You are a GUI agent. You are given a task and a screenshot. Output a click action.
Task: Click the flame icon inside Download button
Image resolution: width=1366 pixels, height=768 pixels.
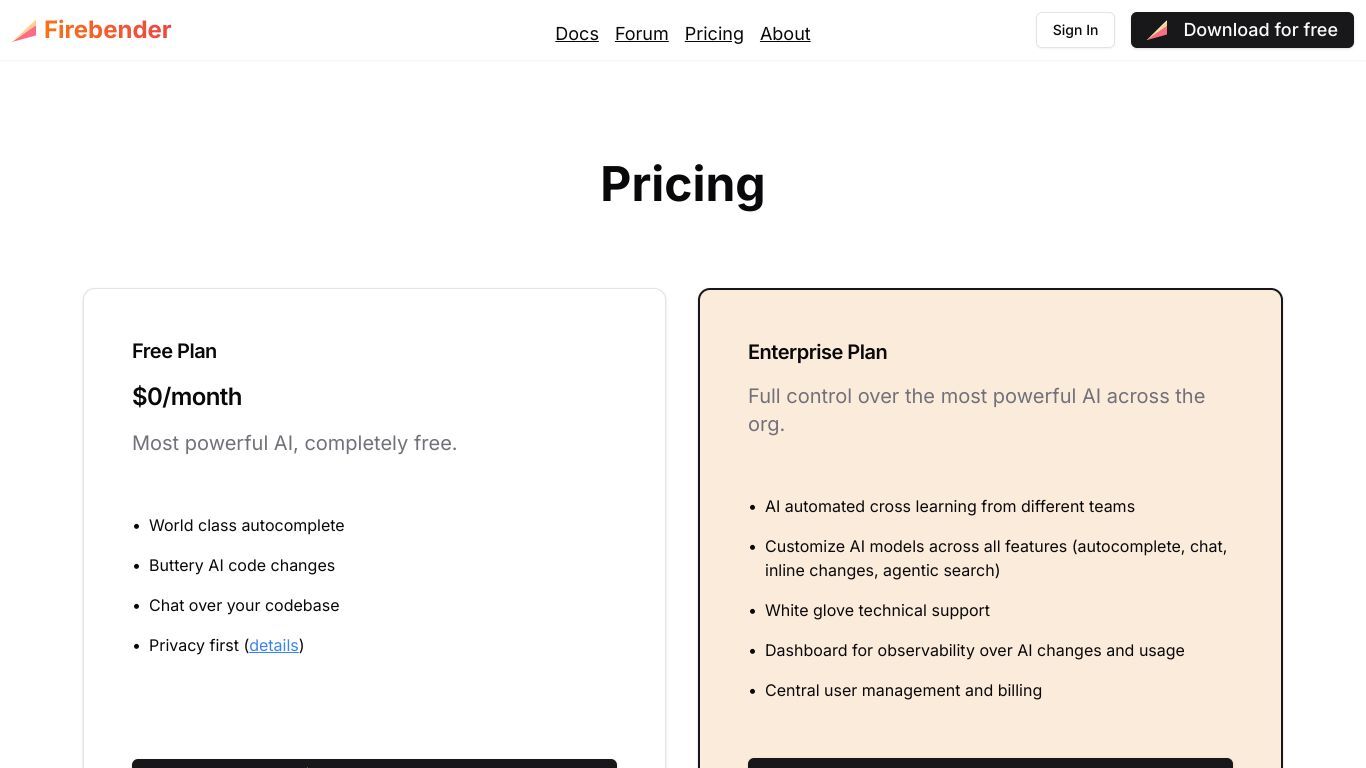[1158, 30]
